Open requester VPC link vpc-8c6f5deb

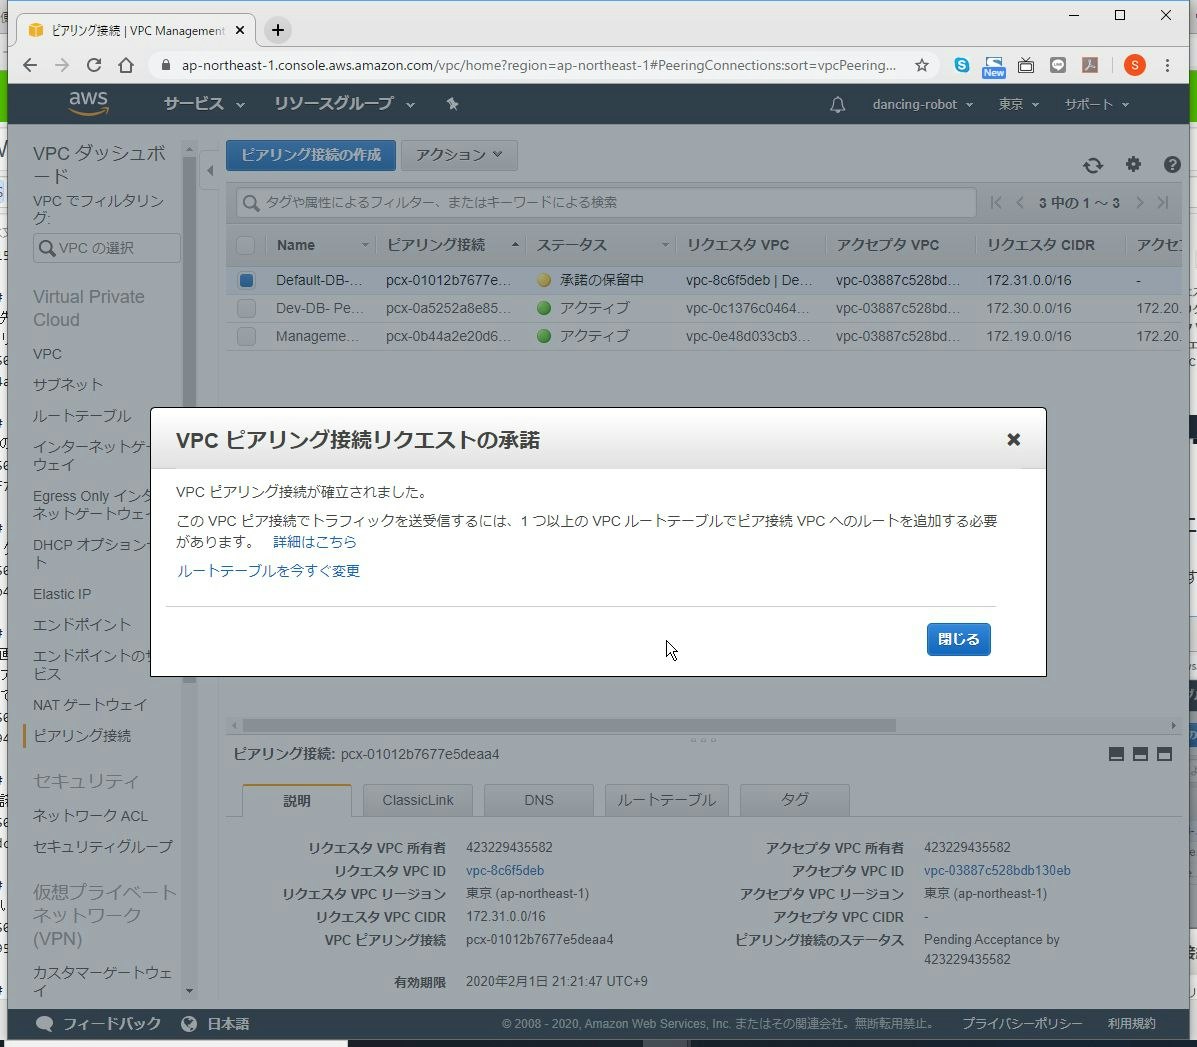point(505,871)
